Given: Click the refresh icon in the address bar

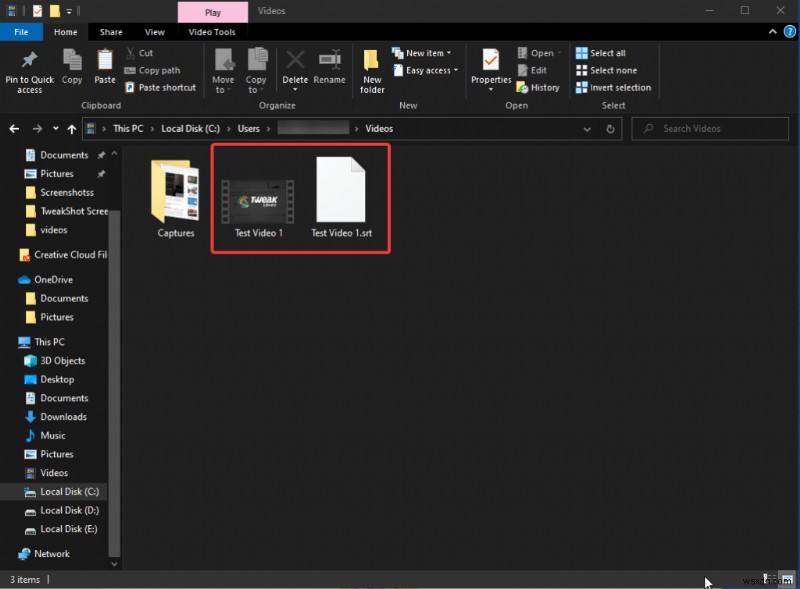Looking at the screenshot, I should (610, 128).
